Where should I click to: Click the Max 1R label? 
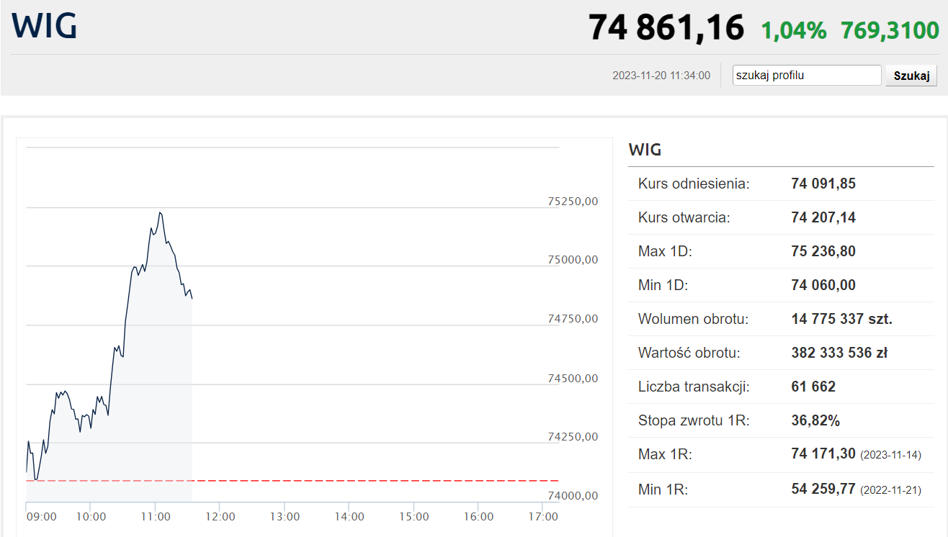pyautogui.click(x=665, y=455)
